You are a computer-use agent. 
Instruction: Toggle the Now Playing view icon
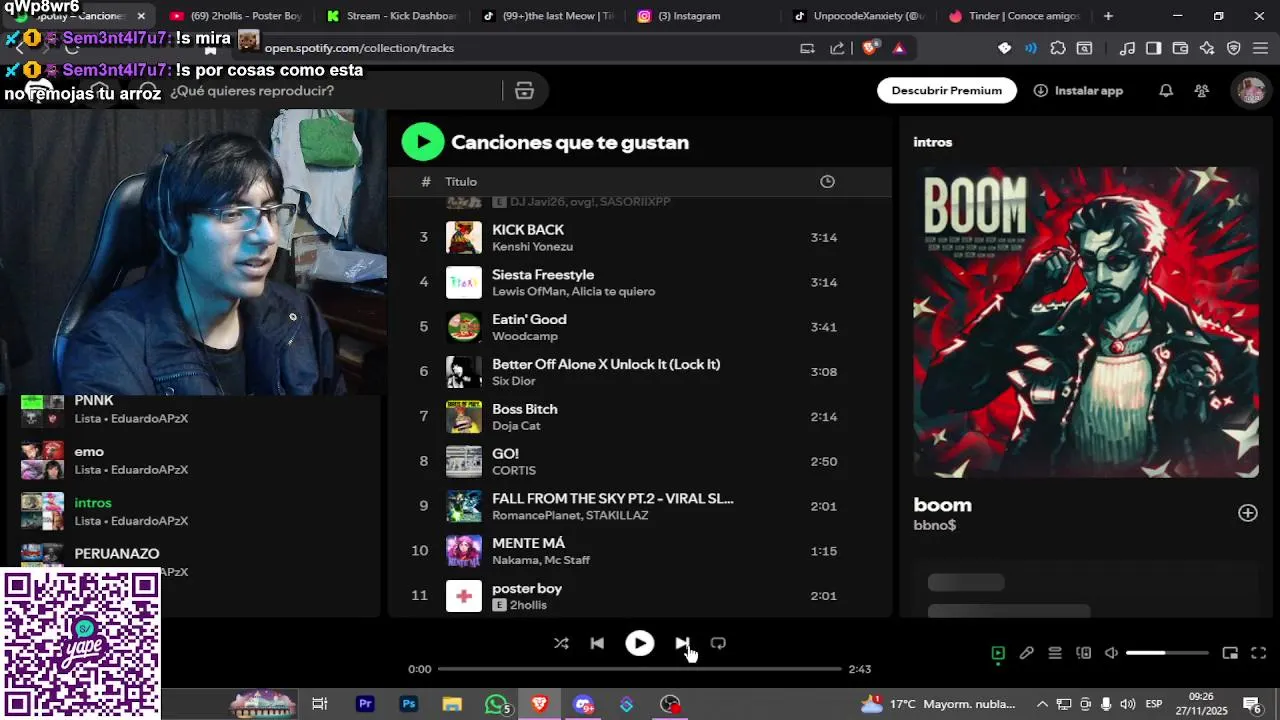998,653
